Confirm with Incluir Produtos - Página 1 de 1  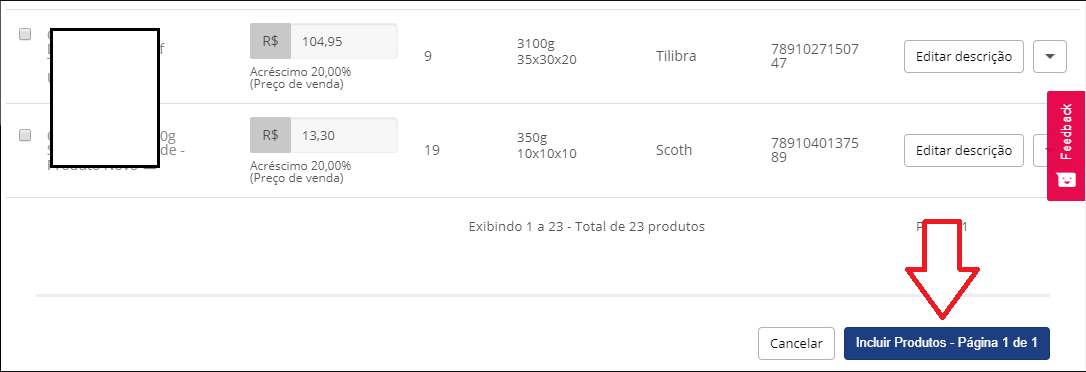pos(947,344)
